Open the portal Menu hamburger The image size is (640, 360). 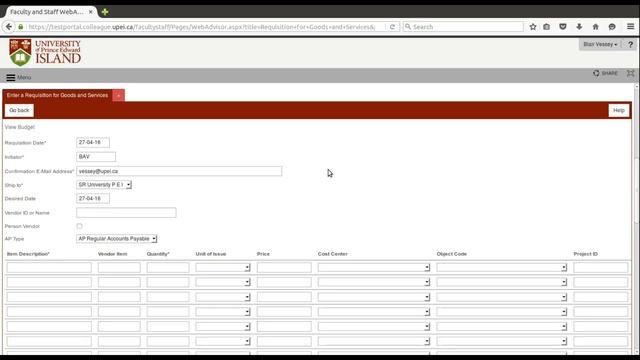(18, 77)
